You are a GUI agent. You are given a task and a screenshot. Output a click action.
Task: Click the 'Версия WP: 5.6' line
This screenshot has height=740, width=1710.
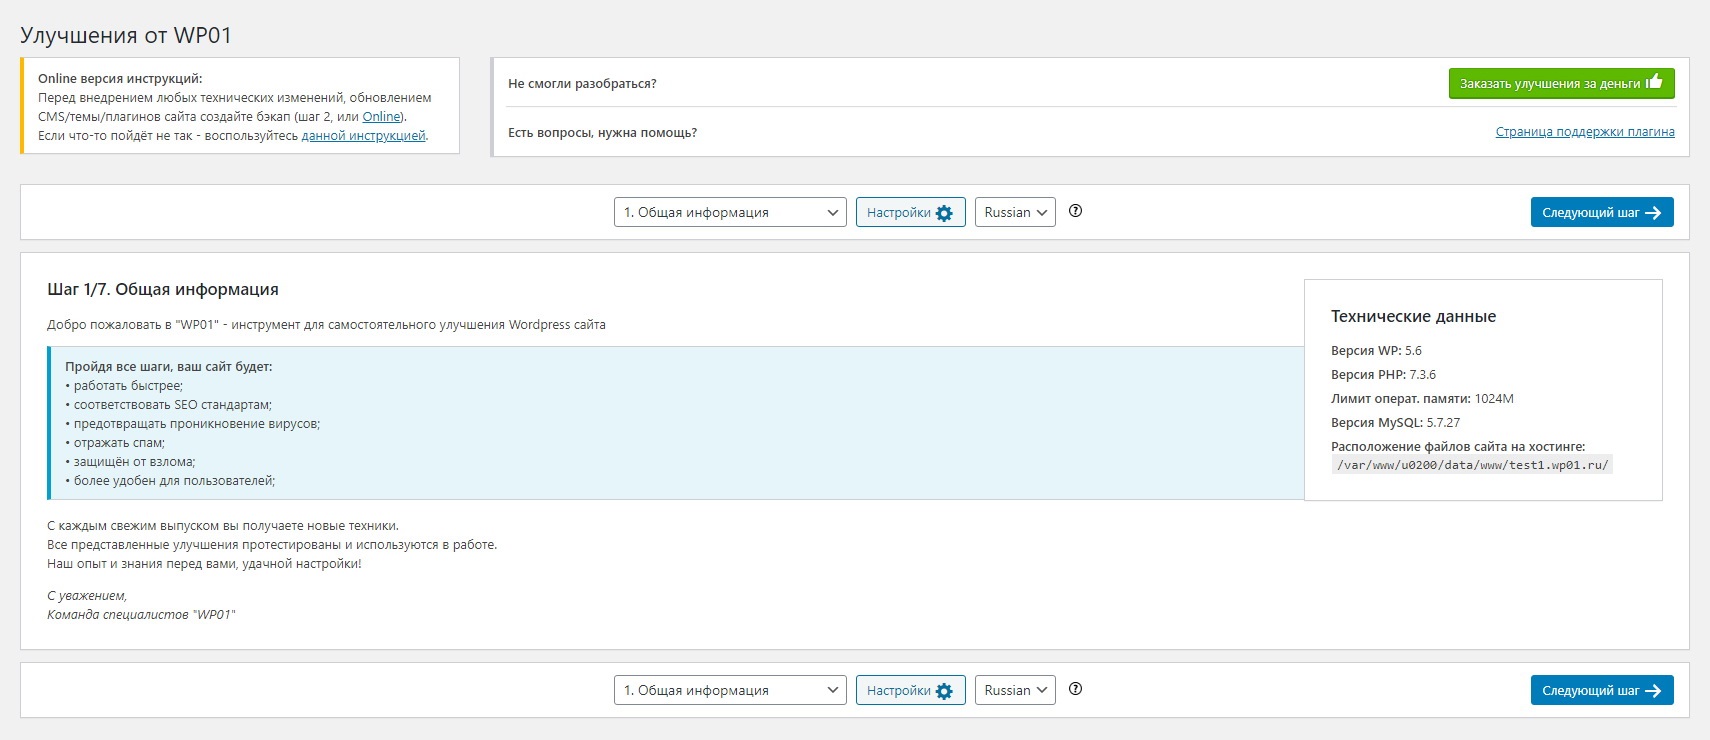pyautogui.click(x=1376, y=351)
